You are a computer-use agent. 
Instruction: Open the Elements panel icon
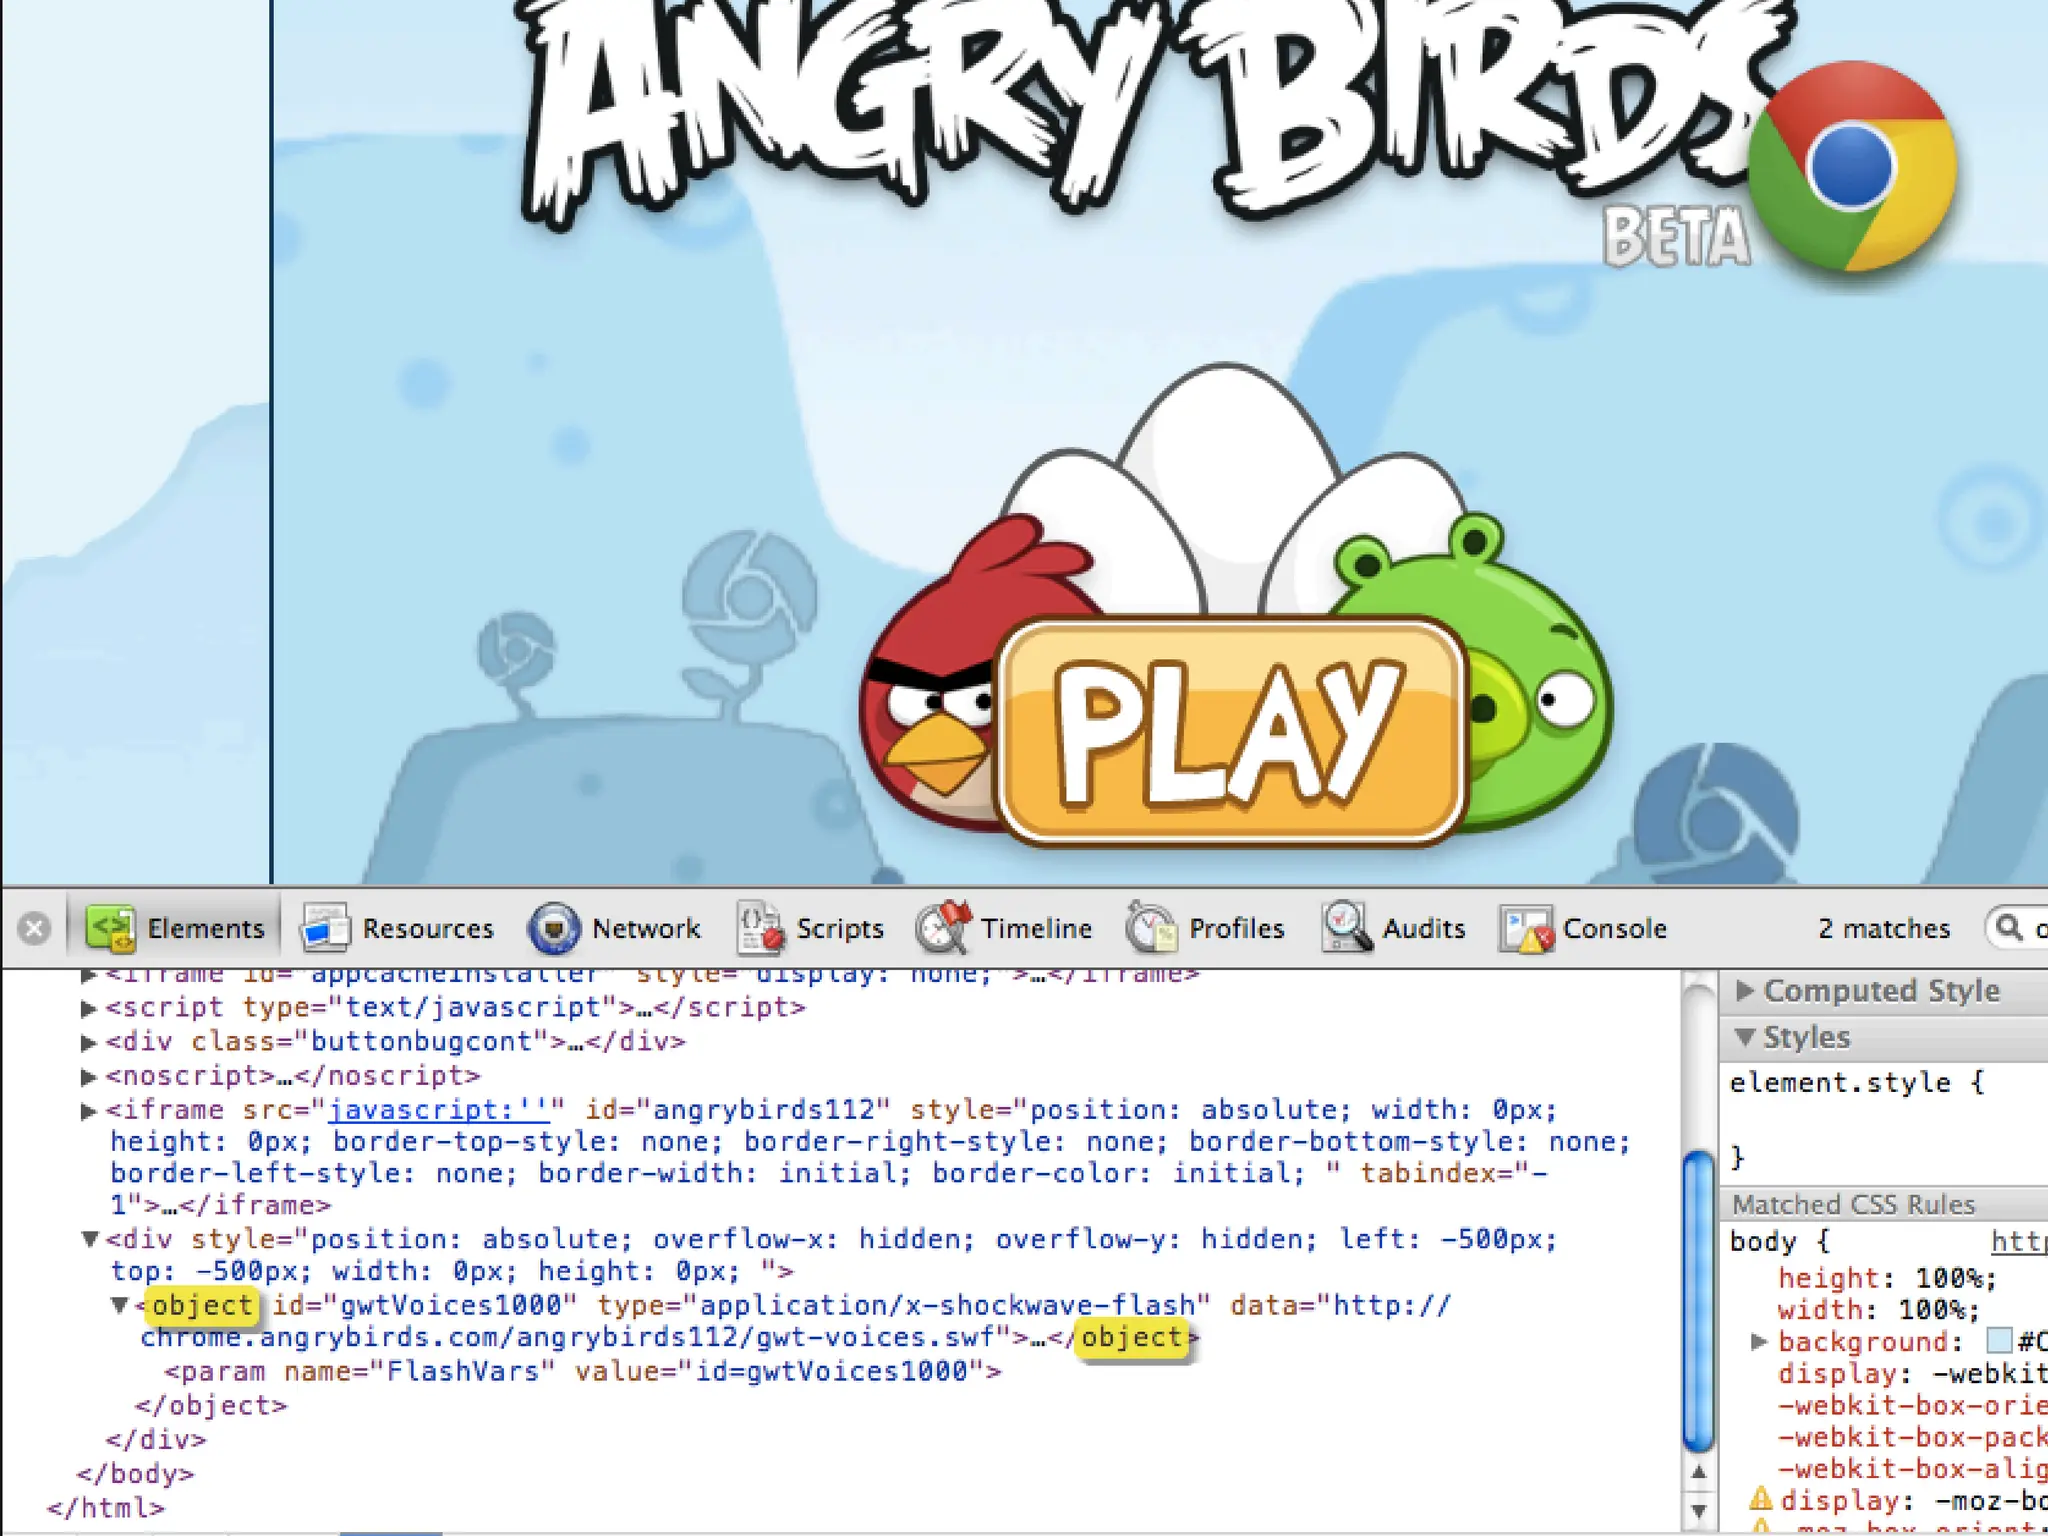(x=110, y=928)
